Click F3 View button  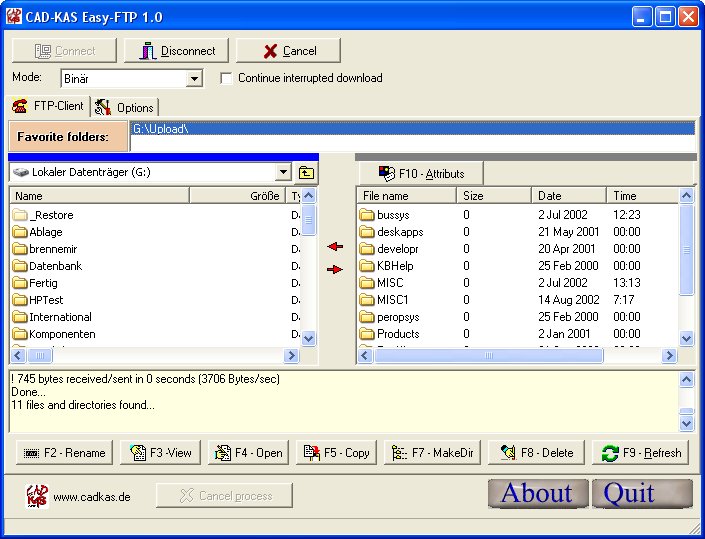click(156, 453)
